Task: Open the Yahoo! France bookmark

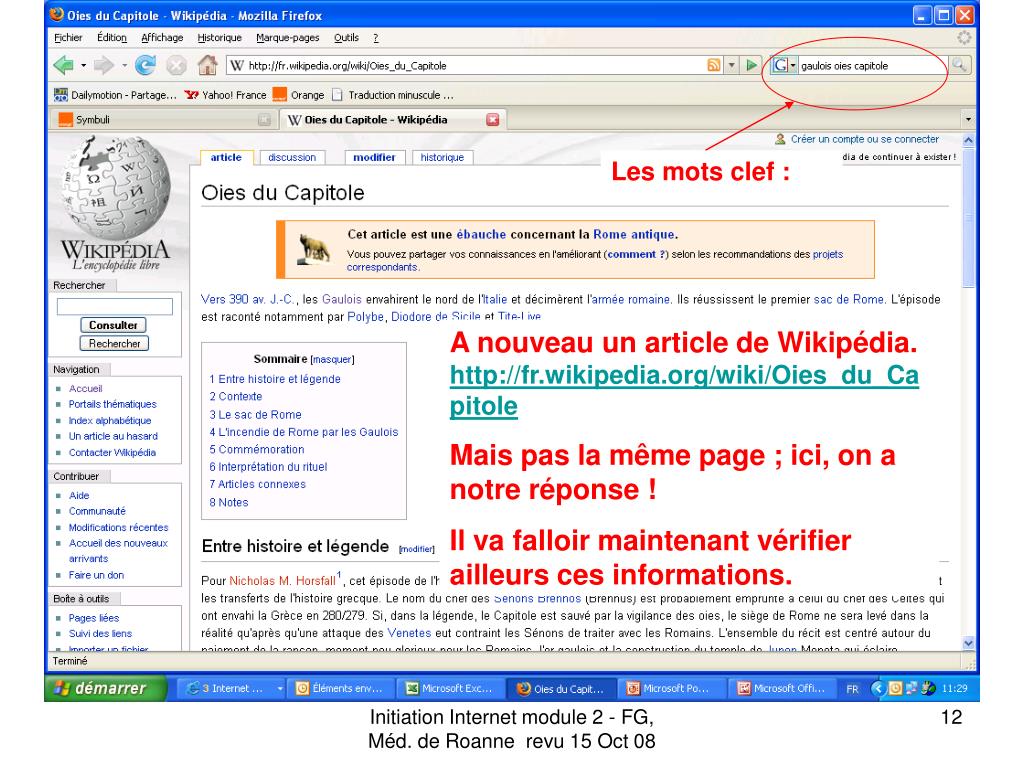Action: pos(225,95)
